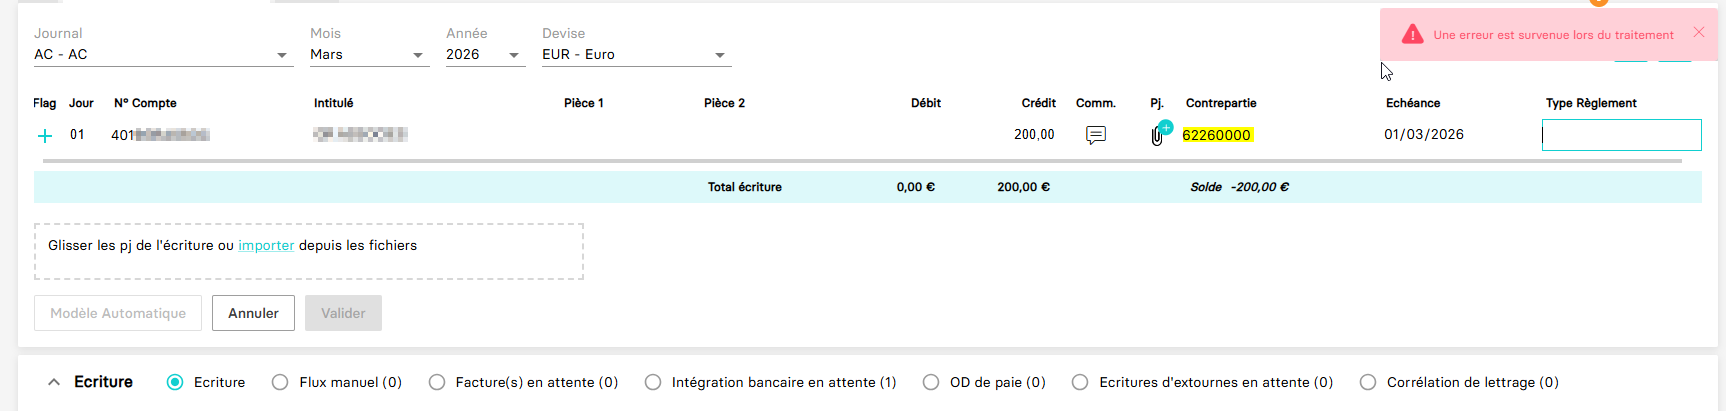Viewport: 1726px width, 411px height.
Task: Select Flux manuel radio option
Action: coord(280,382)
